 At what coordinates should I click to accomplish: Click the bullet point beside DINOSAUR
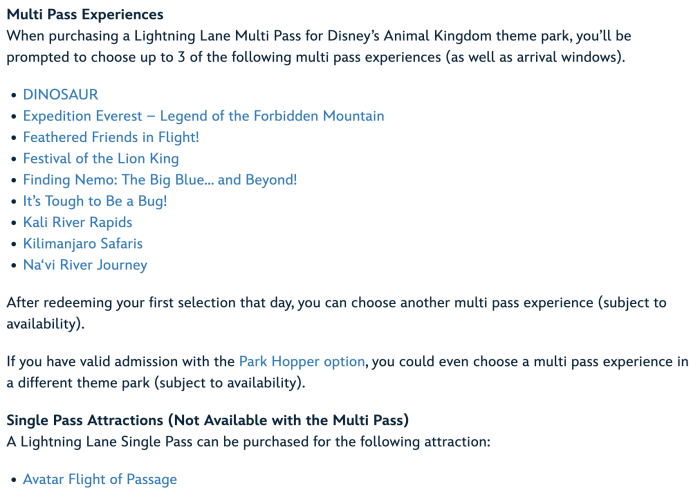point(13,95)
